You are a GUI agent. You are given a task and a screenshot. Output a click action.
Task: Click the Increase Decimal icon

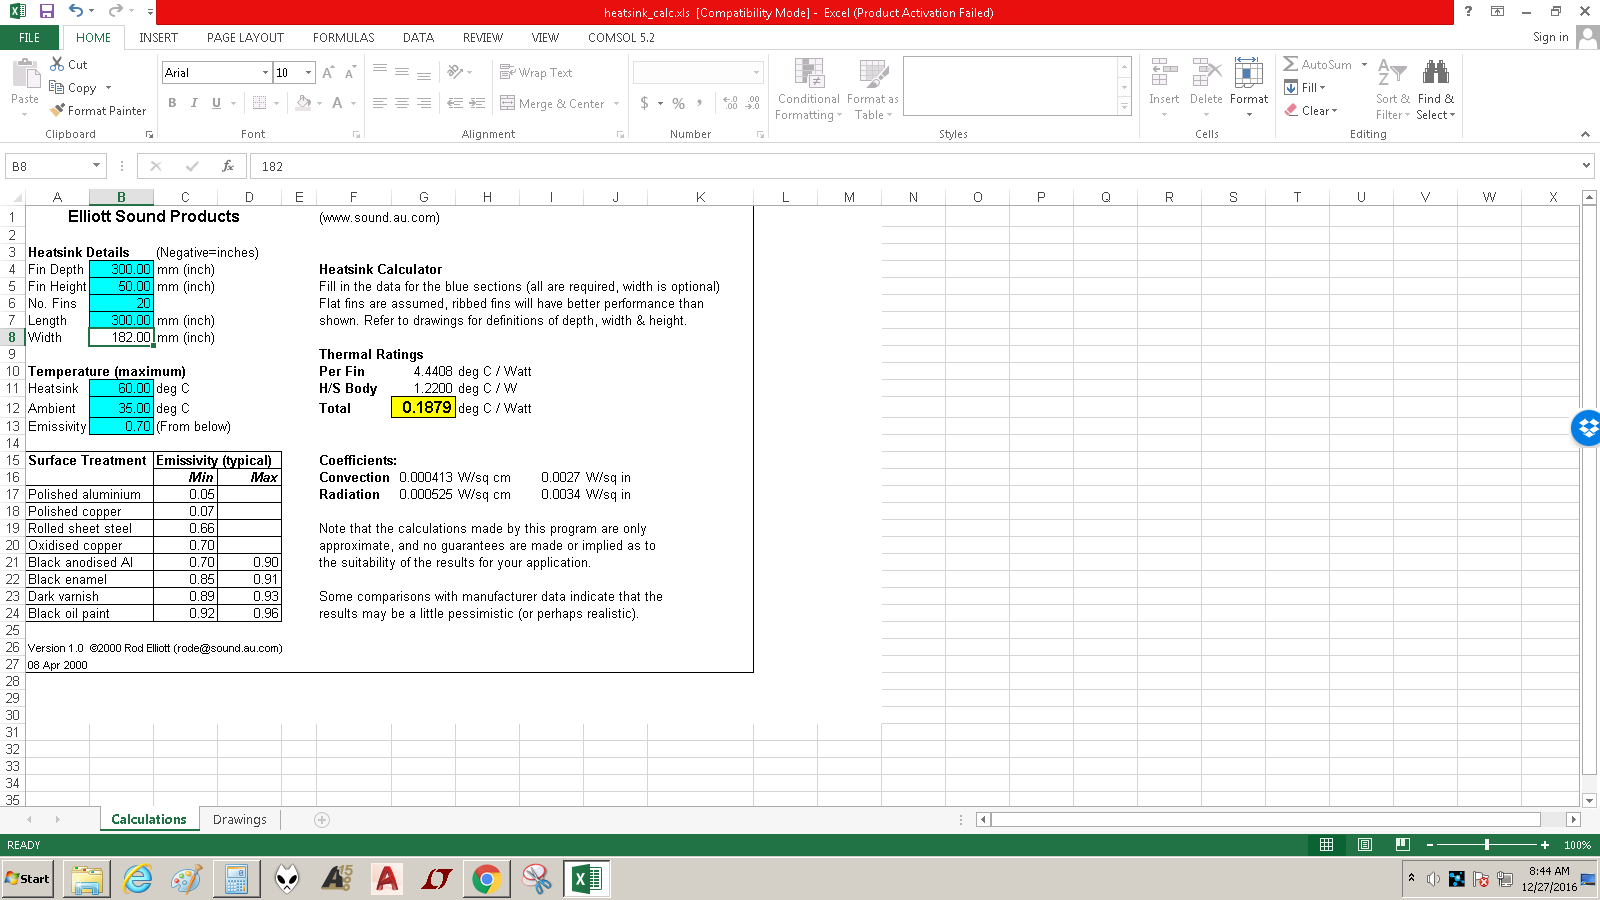coord(730,103)
